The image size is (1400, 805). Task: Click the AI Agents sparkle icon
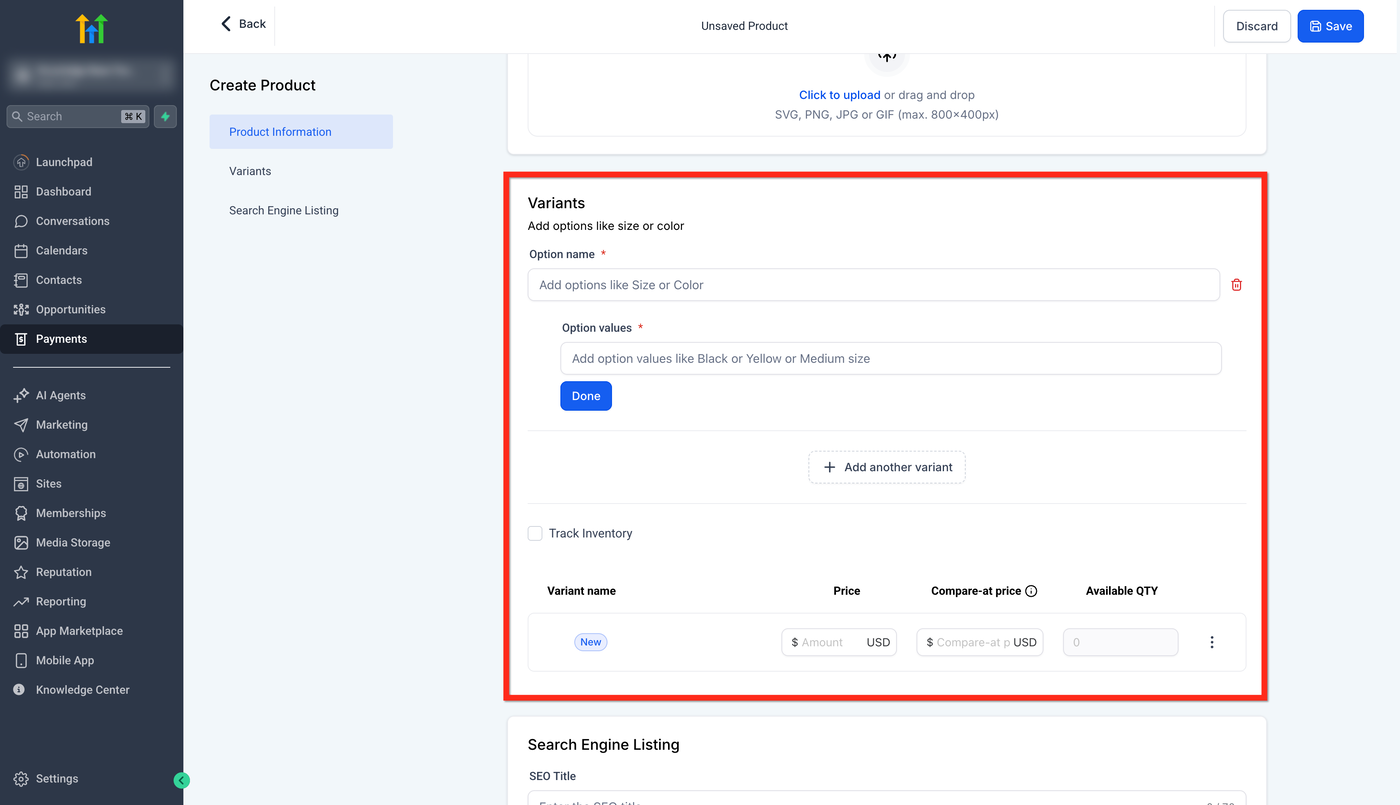pos(21,395)
